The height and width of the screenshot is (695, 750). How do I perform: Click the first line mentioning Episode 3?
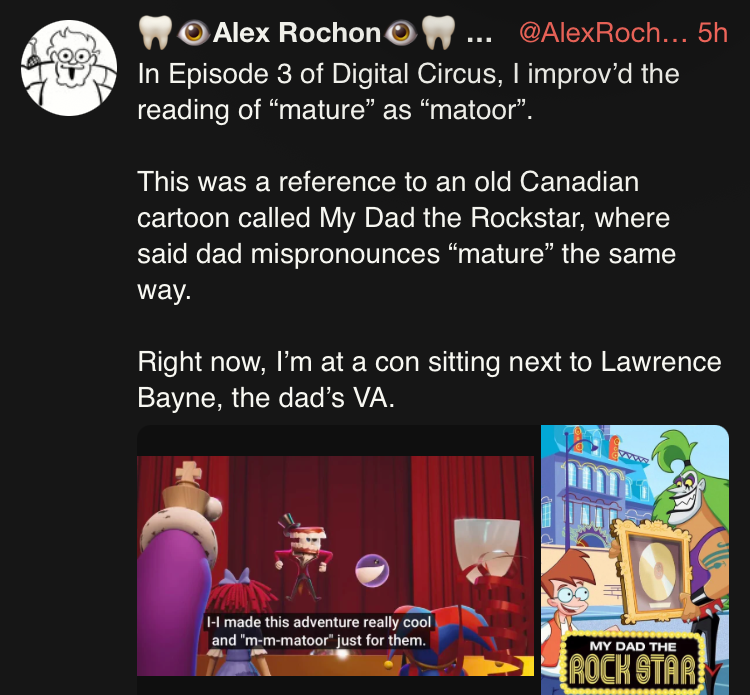pyautogui.click(x=408, y=74)
